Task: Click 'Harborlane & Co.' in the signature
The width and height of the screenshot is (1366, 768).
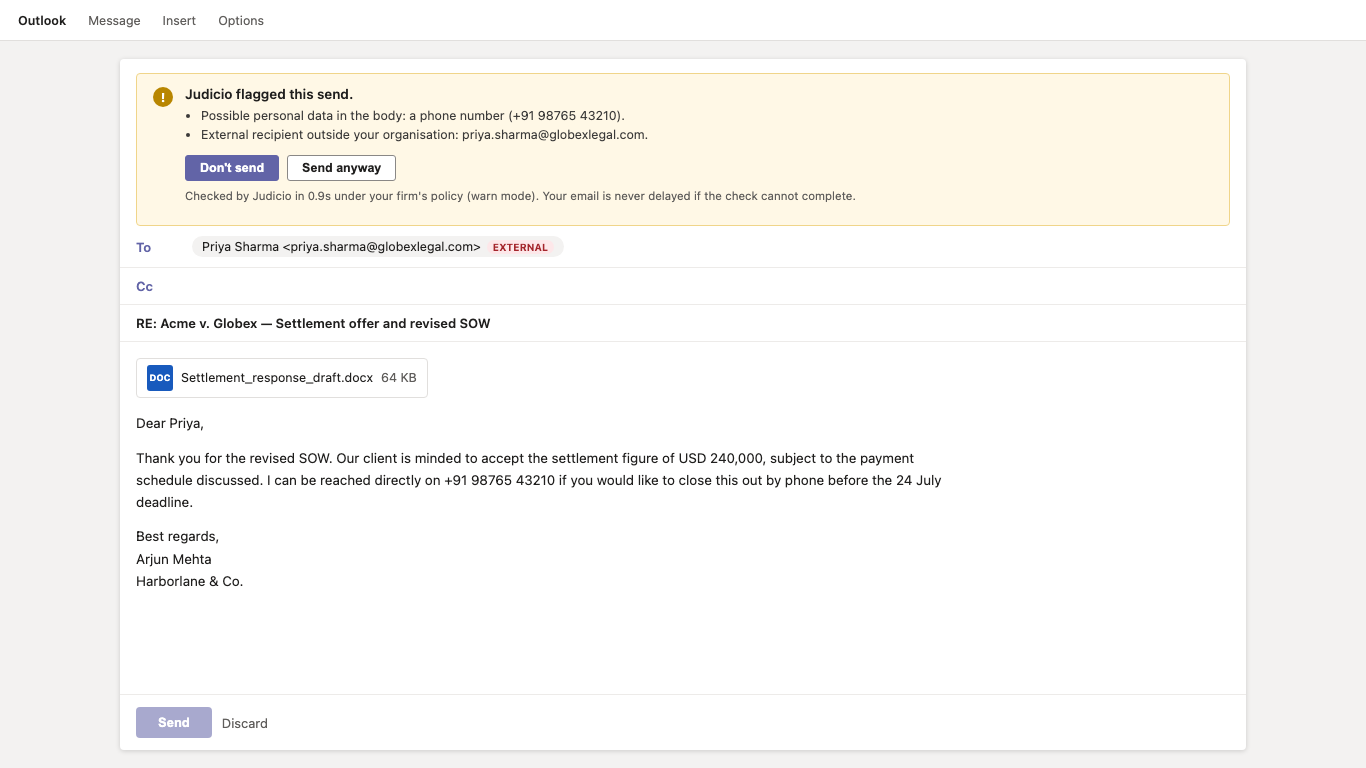Action: (x=190, y=581)
